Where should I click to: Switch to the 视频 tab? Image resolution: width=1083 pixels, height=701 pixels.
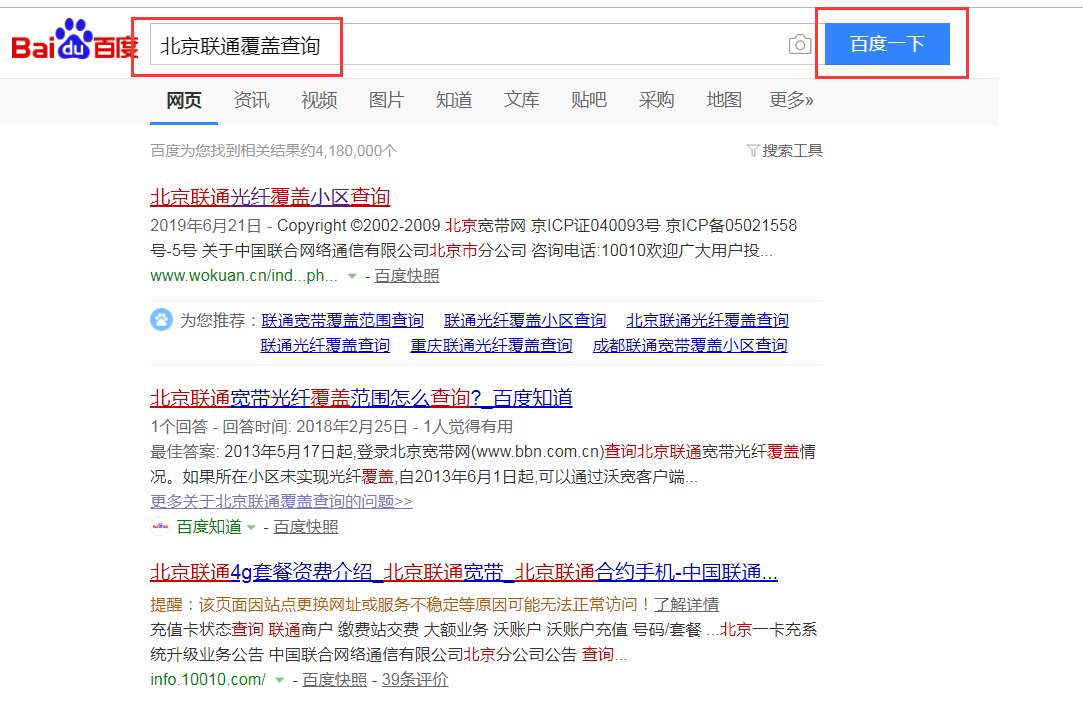(x=319, y=100)
